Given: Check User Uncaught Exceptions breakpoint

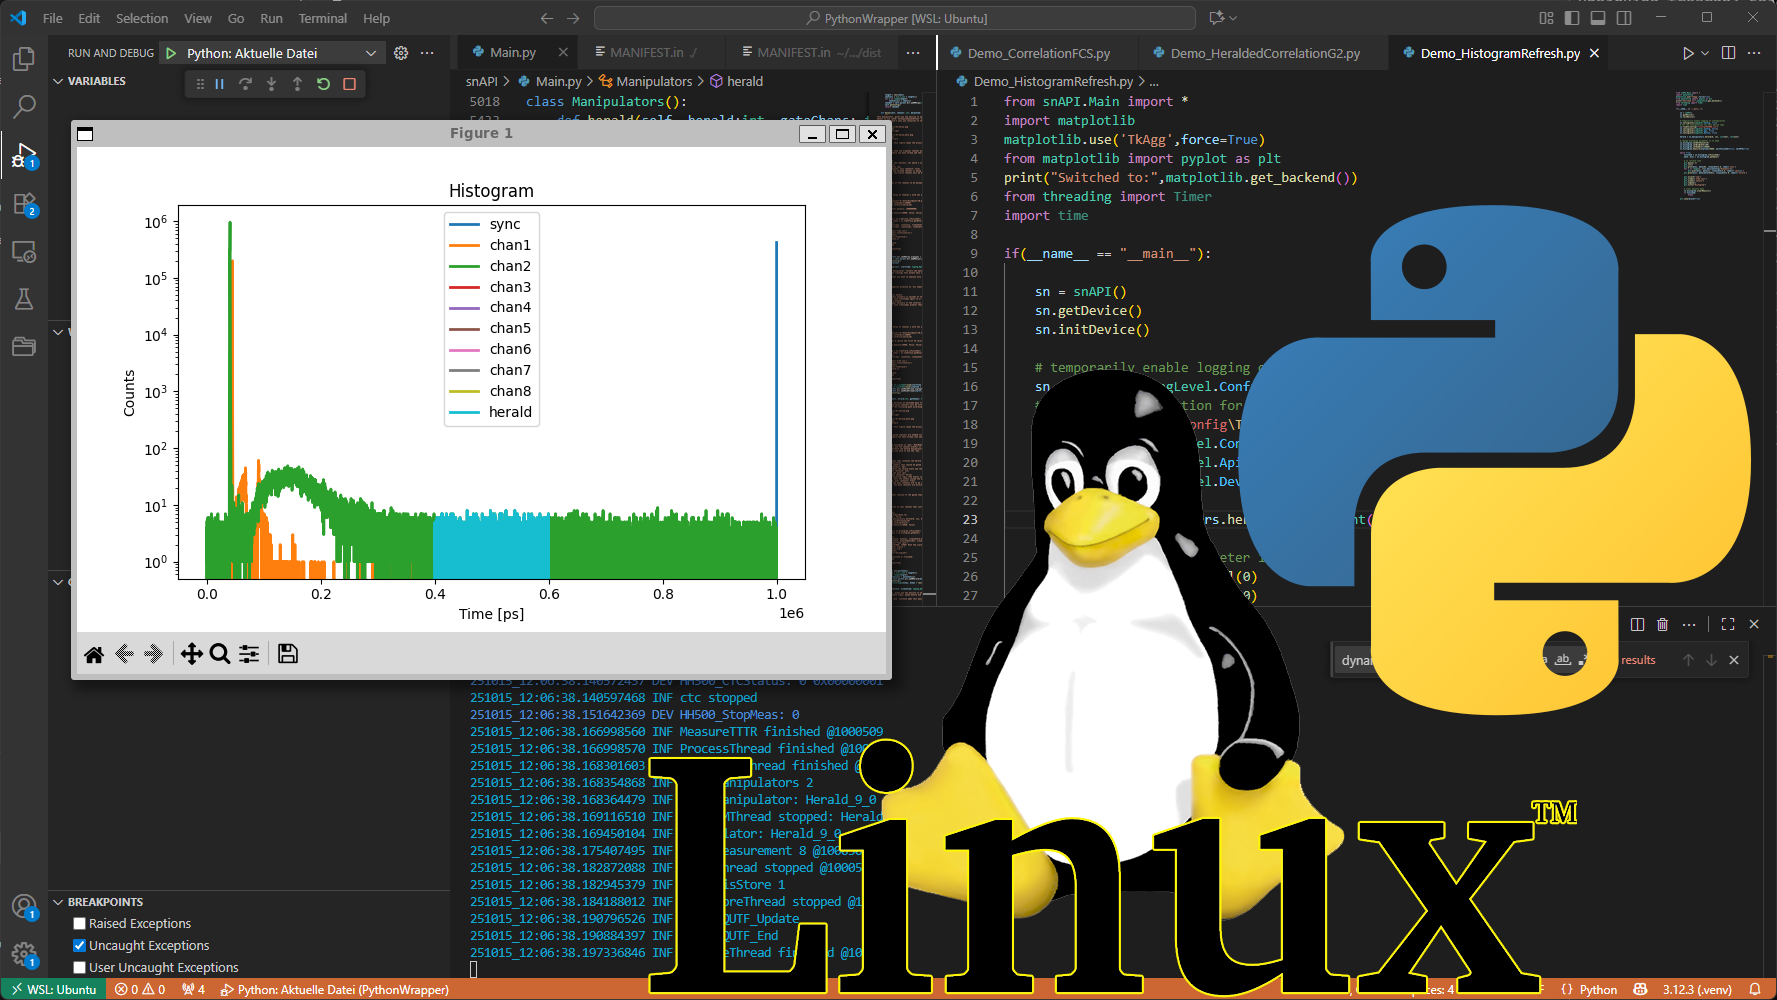Looking at the screenshot, I should 80,968.
